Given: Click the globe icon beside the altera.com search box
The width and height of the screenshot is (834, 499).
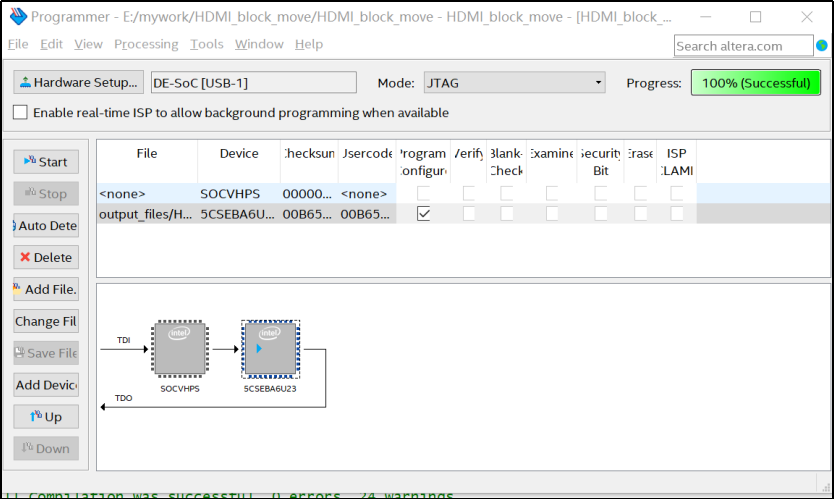Looking at the screenshot, I should point(822,46).
